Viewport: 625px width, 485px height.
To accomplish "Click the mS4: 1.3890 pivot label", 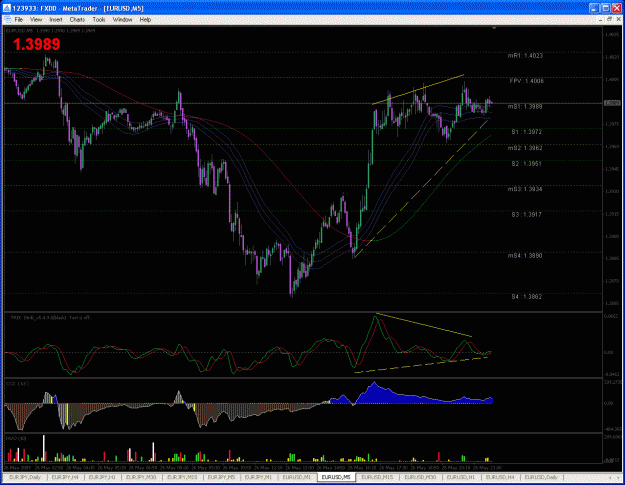I will tap(525, 255).
